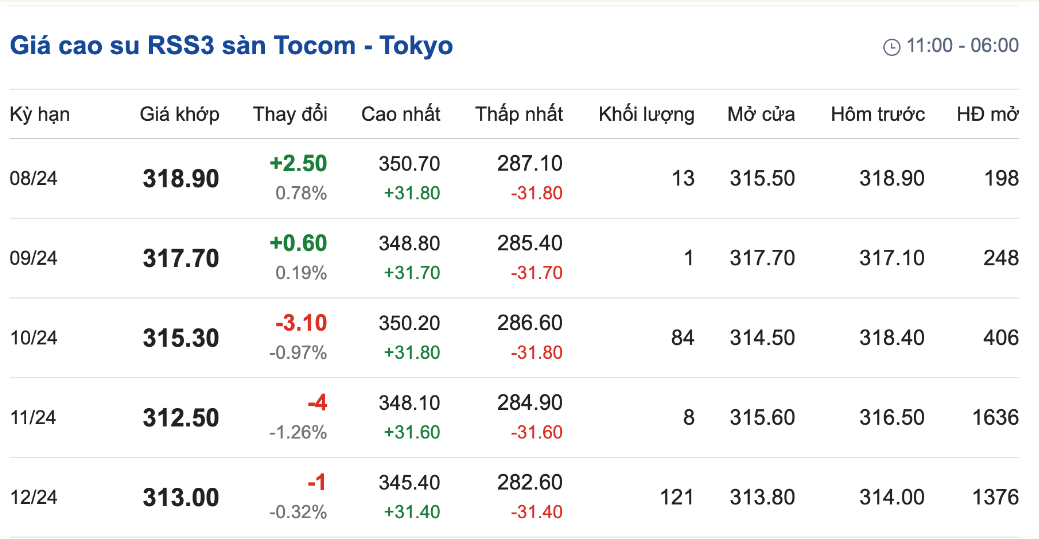Select the Thấp nhất column header
Viewport: 1039px width, 539px height.
(x=519, y=114)
